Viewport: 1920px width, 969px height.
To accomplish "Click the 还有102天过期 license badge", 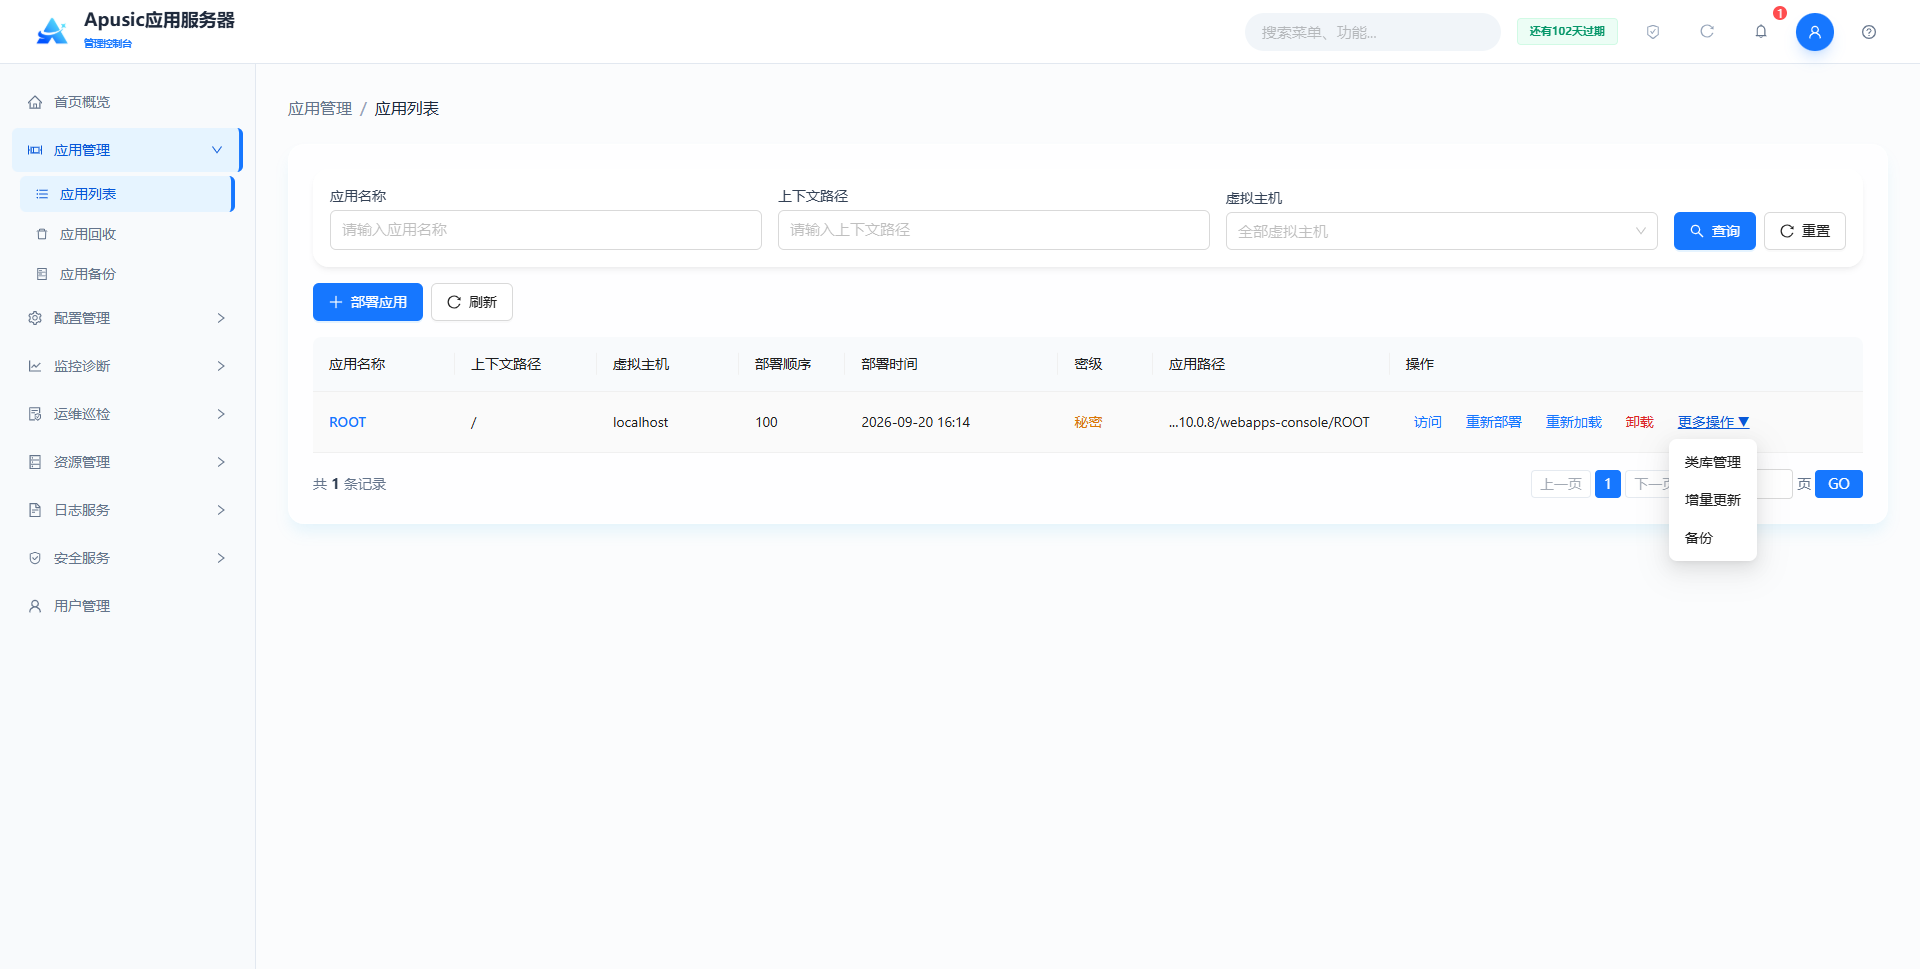I will (x=1567, y=32).
